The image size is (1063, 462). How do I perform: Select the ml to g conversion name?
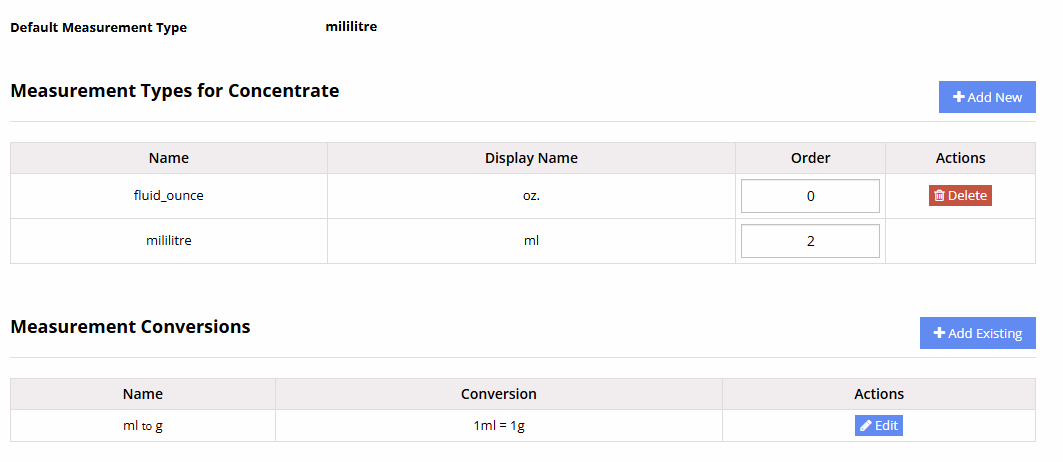[142, 426]
